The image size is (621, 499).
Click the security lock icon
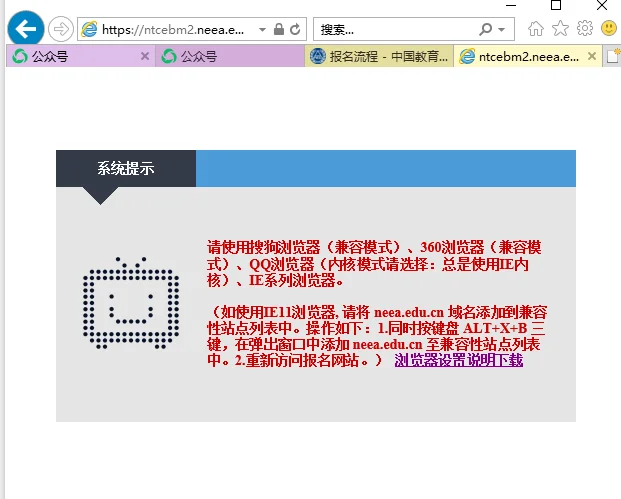(279, 29)
